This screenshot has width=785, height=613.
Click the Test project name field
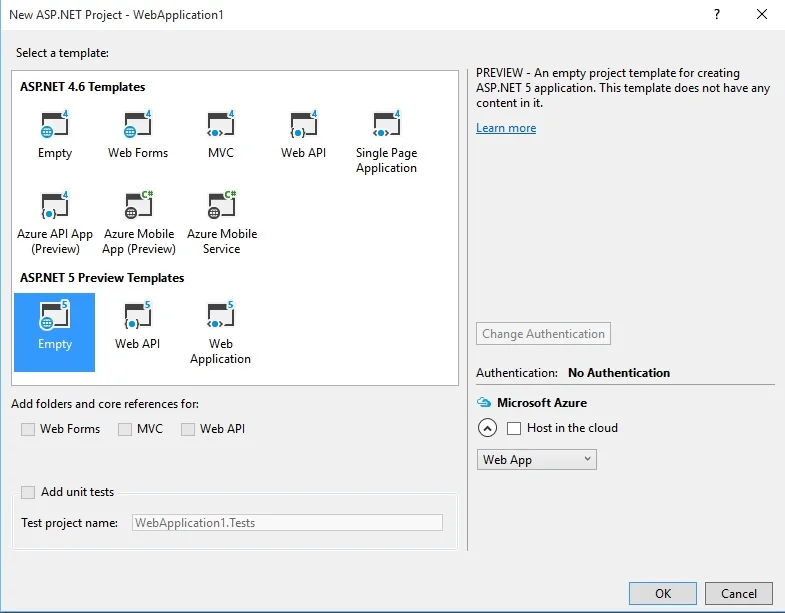pos(287,523)
